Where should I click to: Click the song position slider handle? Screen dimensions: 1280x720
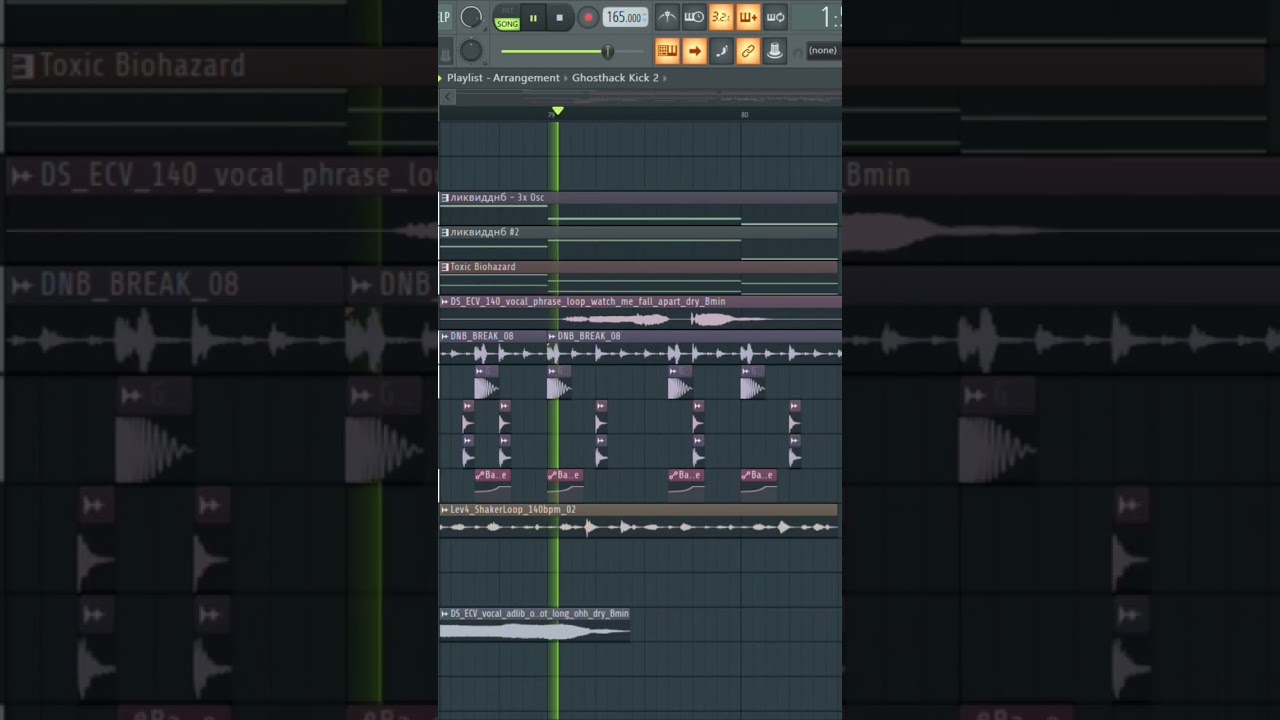click(x=607, y=51)
